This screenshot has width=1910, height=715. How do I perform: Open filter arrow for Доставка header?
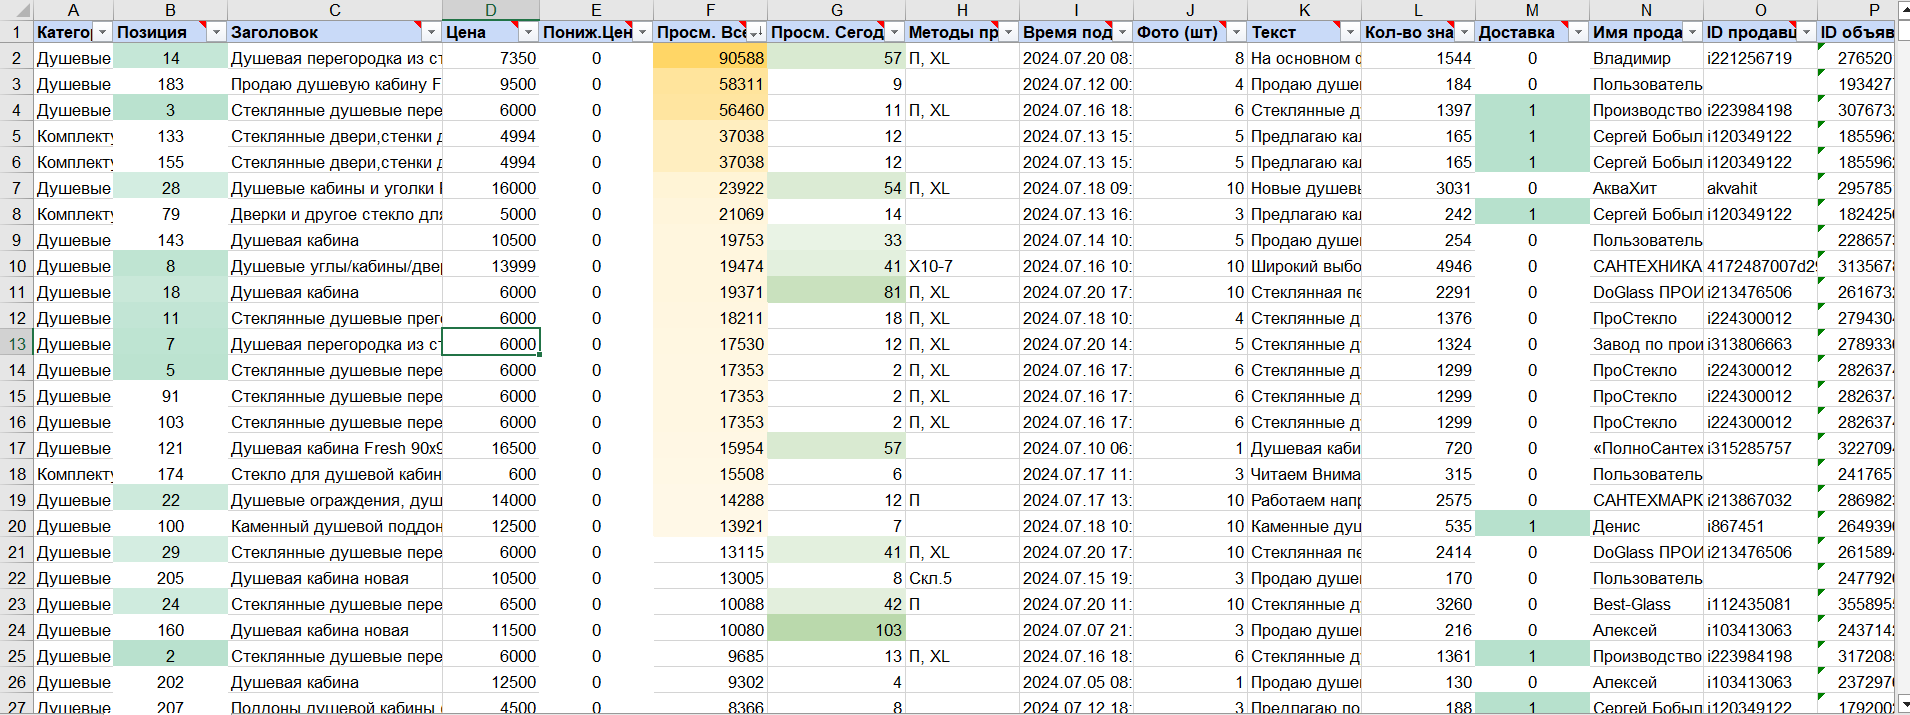point(1578,33)
